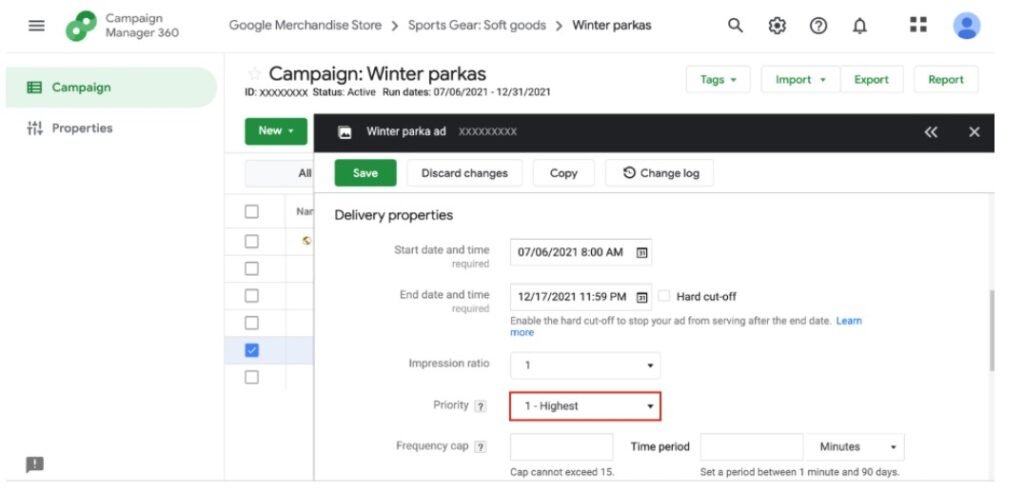Check the row checkbox beside globe icon
Image resolution: width=1024 pixels, height=493 pixels.
(x=251, y=241)
